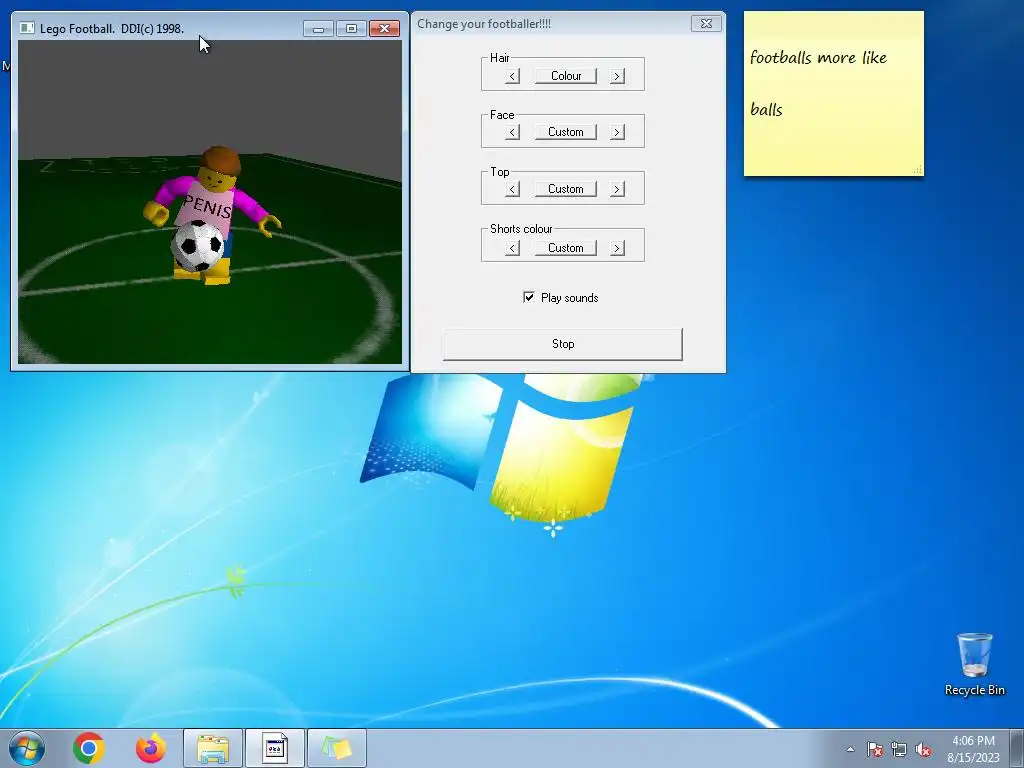Click the yellow sticky note text
Screen dimensions: 1024x768
coord(818,83)
